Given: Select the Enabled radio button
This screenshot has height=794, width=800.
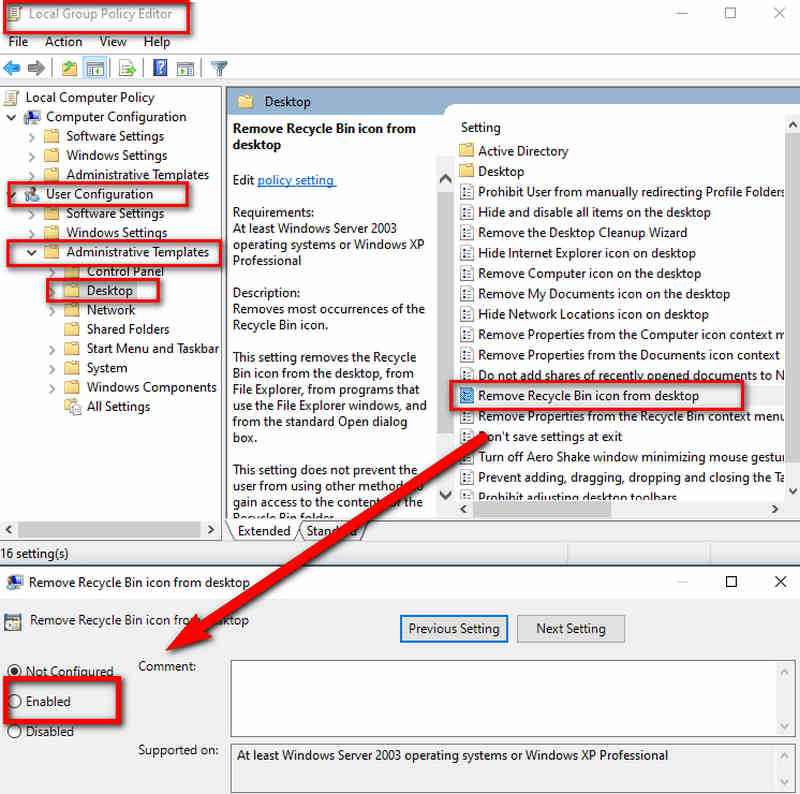Looking at the screenshot, I should 15,702.
